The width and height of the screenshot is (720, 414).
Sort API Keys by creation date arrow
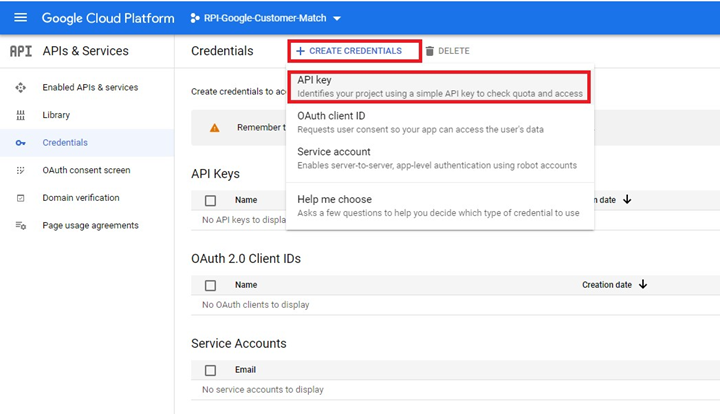[627, 199]
